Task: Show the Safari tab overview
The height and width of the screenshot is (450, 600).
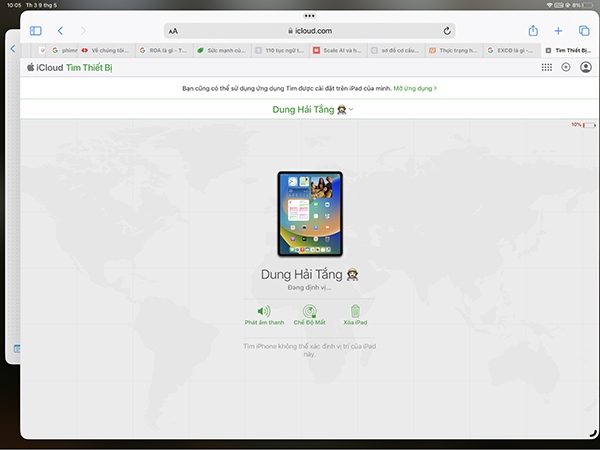Action: pyautogui.click(x=583, y=31)
